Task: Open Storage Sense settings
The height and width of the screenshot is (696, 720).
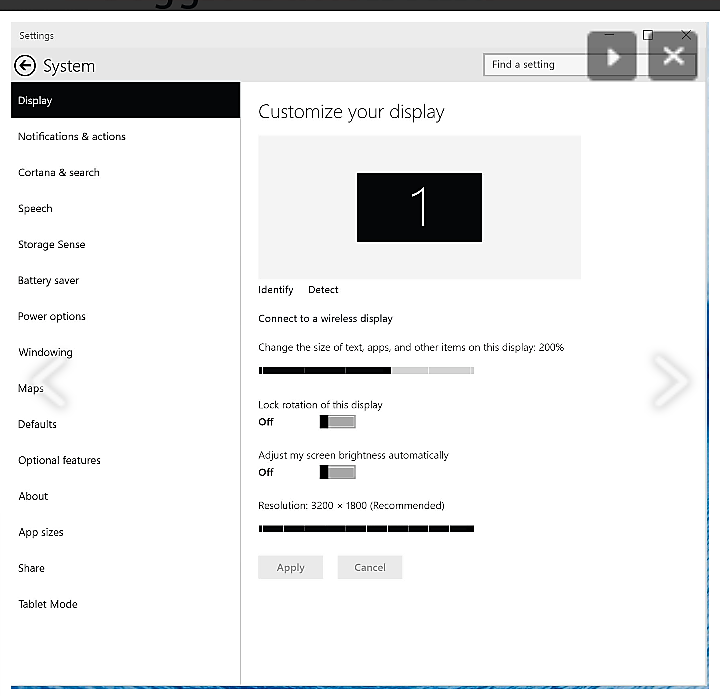Action: pyautogui.click(x=125, y=244)
